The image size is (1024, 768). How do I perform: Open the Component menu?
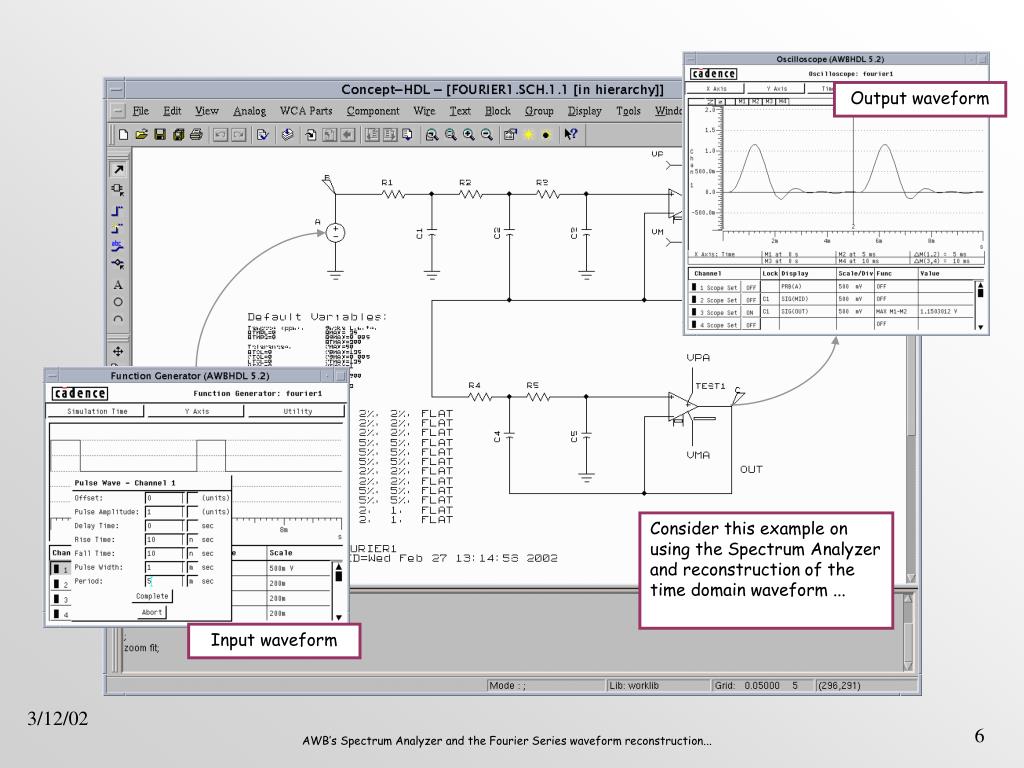pyautogui.click(x=373, y=111)
